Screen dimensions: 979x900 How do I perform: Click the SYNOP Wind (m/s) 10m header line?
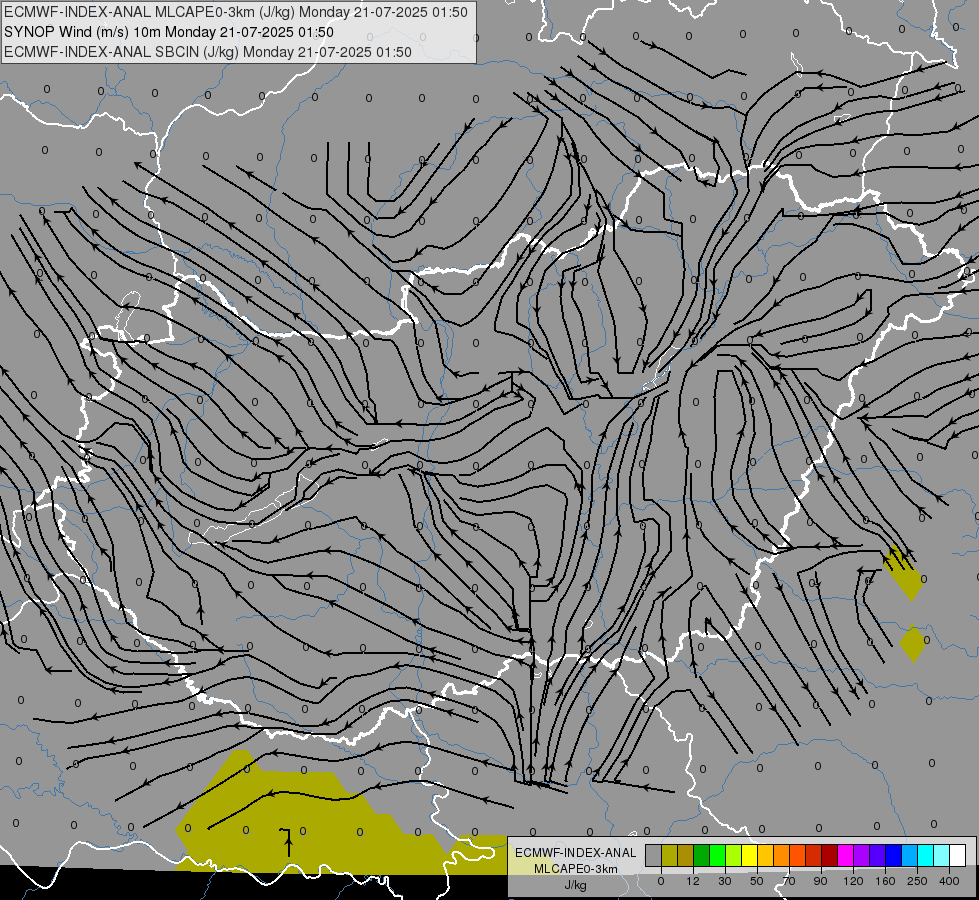[169, 32]
